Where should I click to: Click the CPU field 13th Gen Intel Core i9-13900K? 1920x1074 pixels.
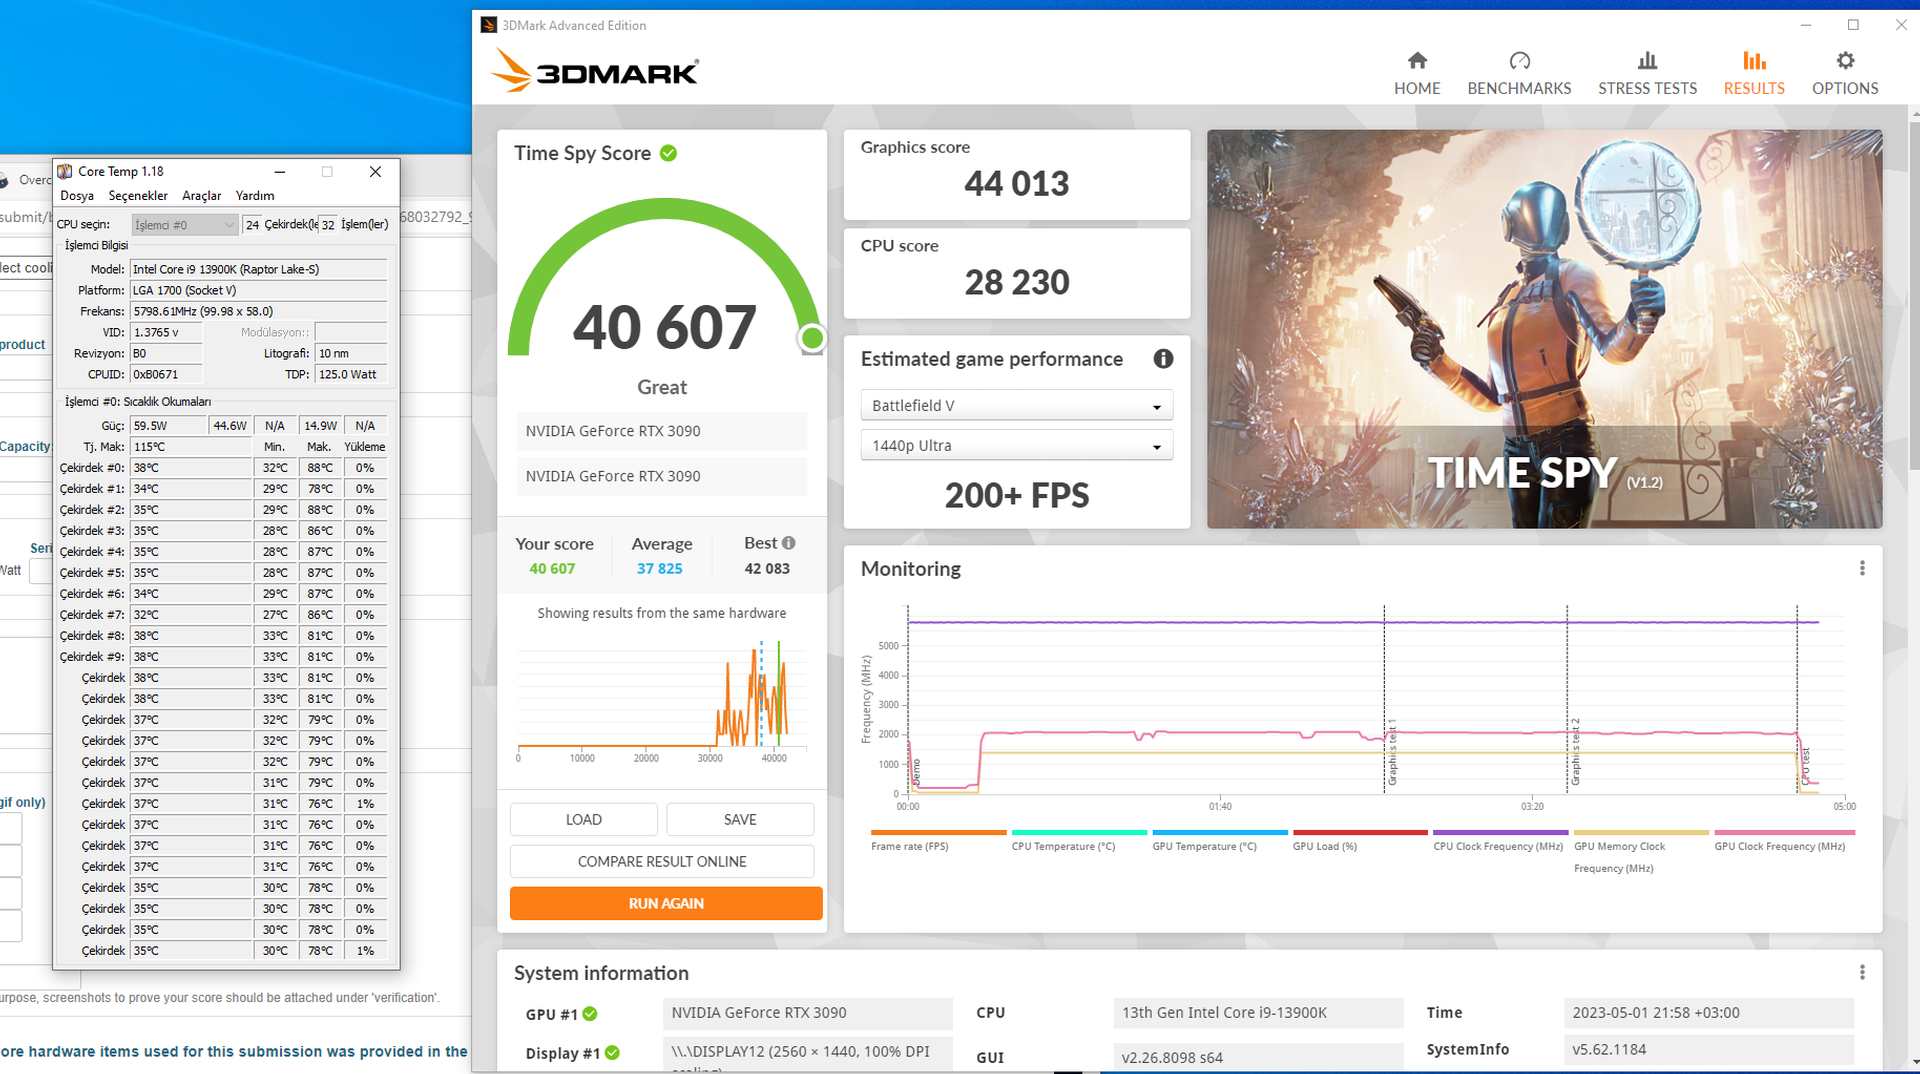tap(1258, 1013)
